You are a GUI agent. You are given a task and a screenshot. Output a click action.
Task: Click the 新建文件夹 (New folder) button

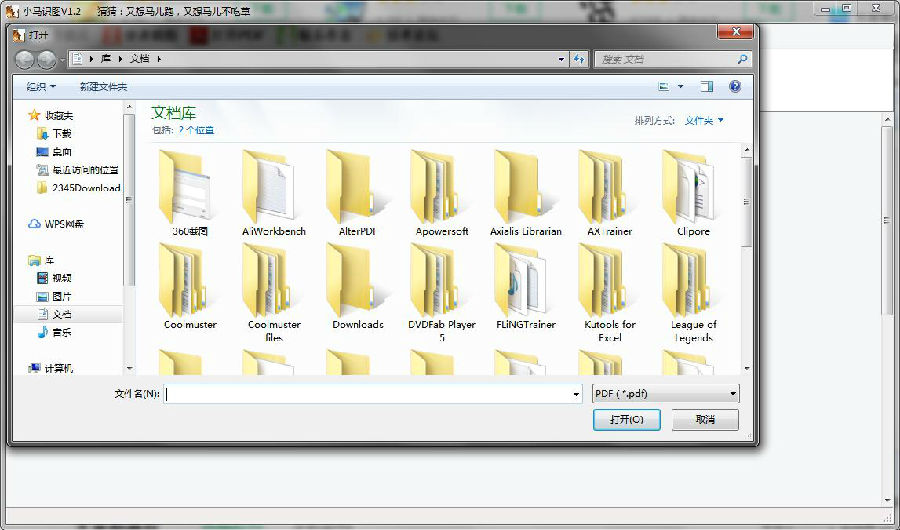(x=104, y=87)
